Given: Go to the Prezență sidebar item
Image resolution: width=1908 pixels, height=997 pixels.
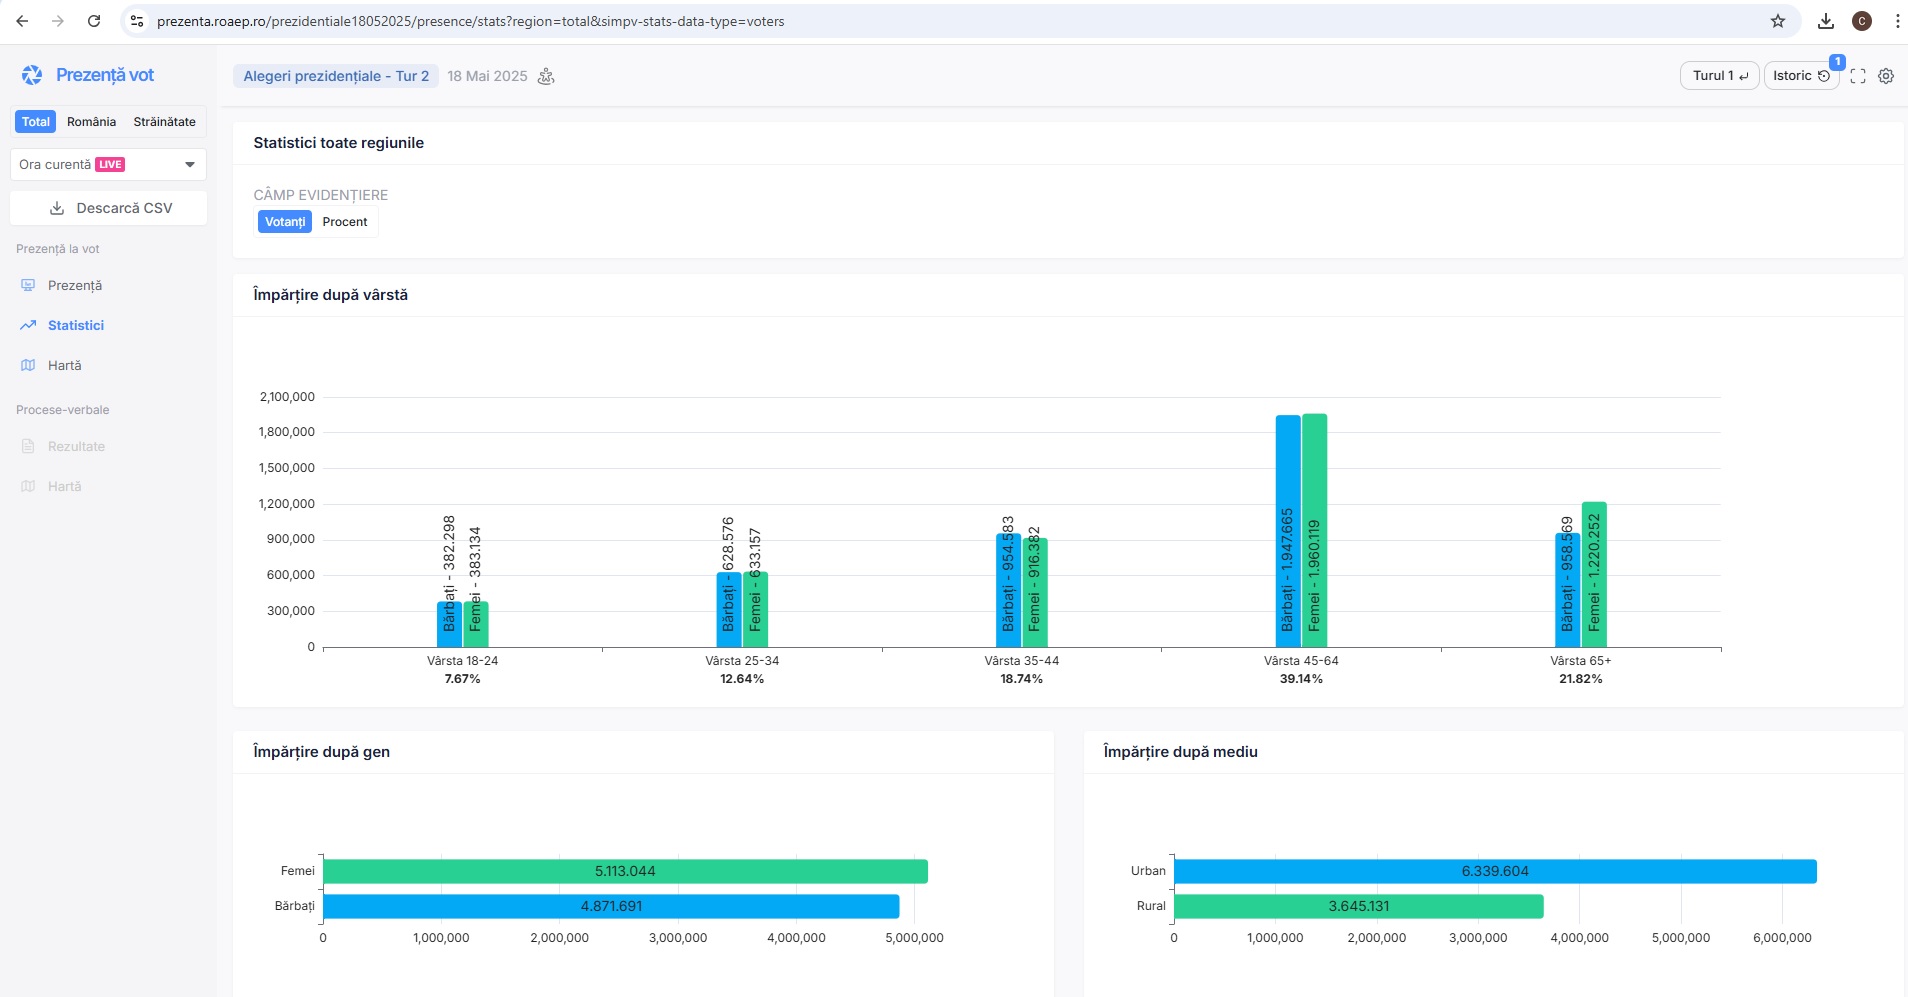Looking at the screenshot, I should click(74, 285).
